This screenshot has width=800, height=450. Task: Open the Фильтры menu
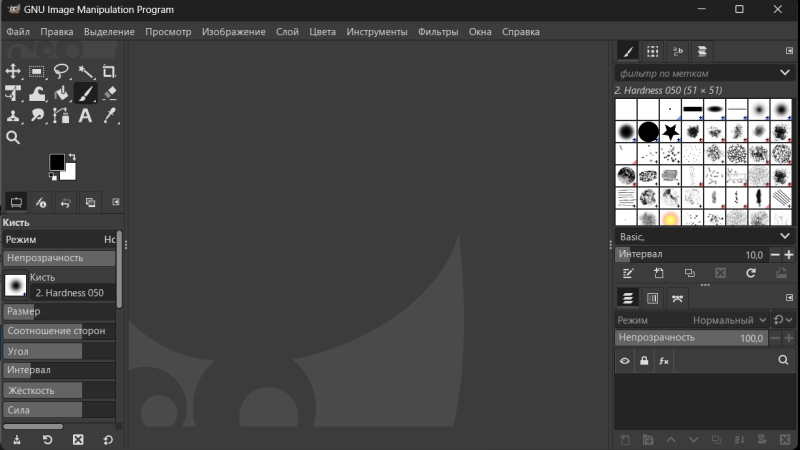pyautogui.click(x=438, y=32)
